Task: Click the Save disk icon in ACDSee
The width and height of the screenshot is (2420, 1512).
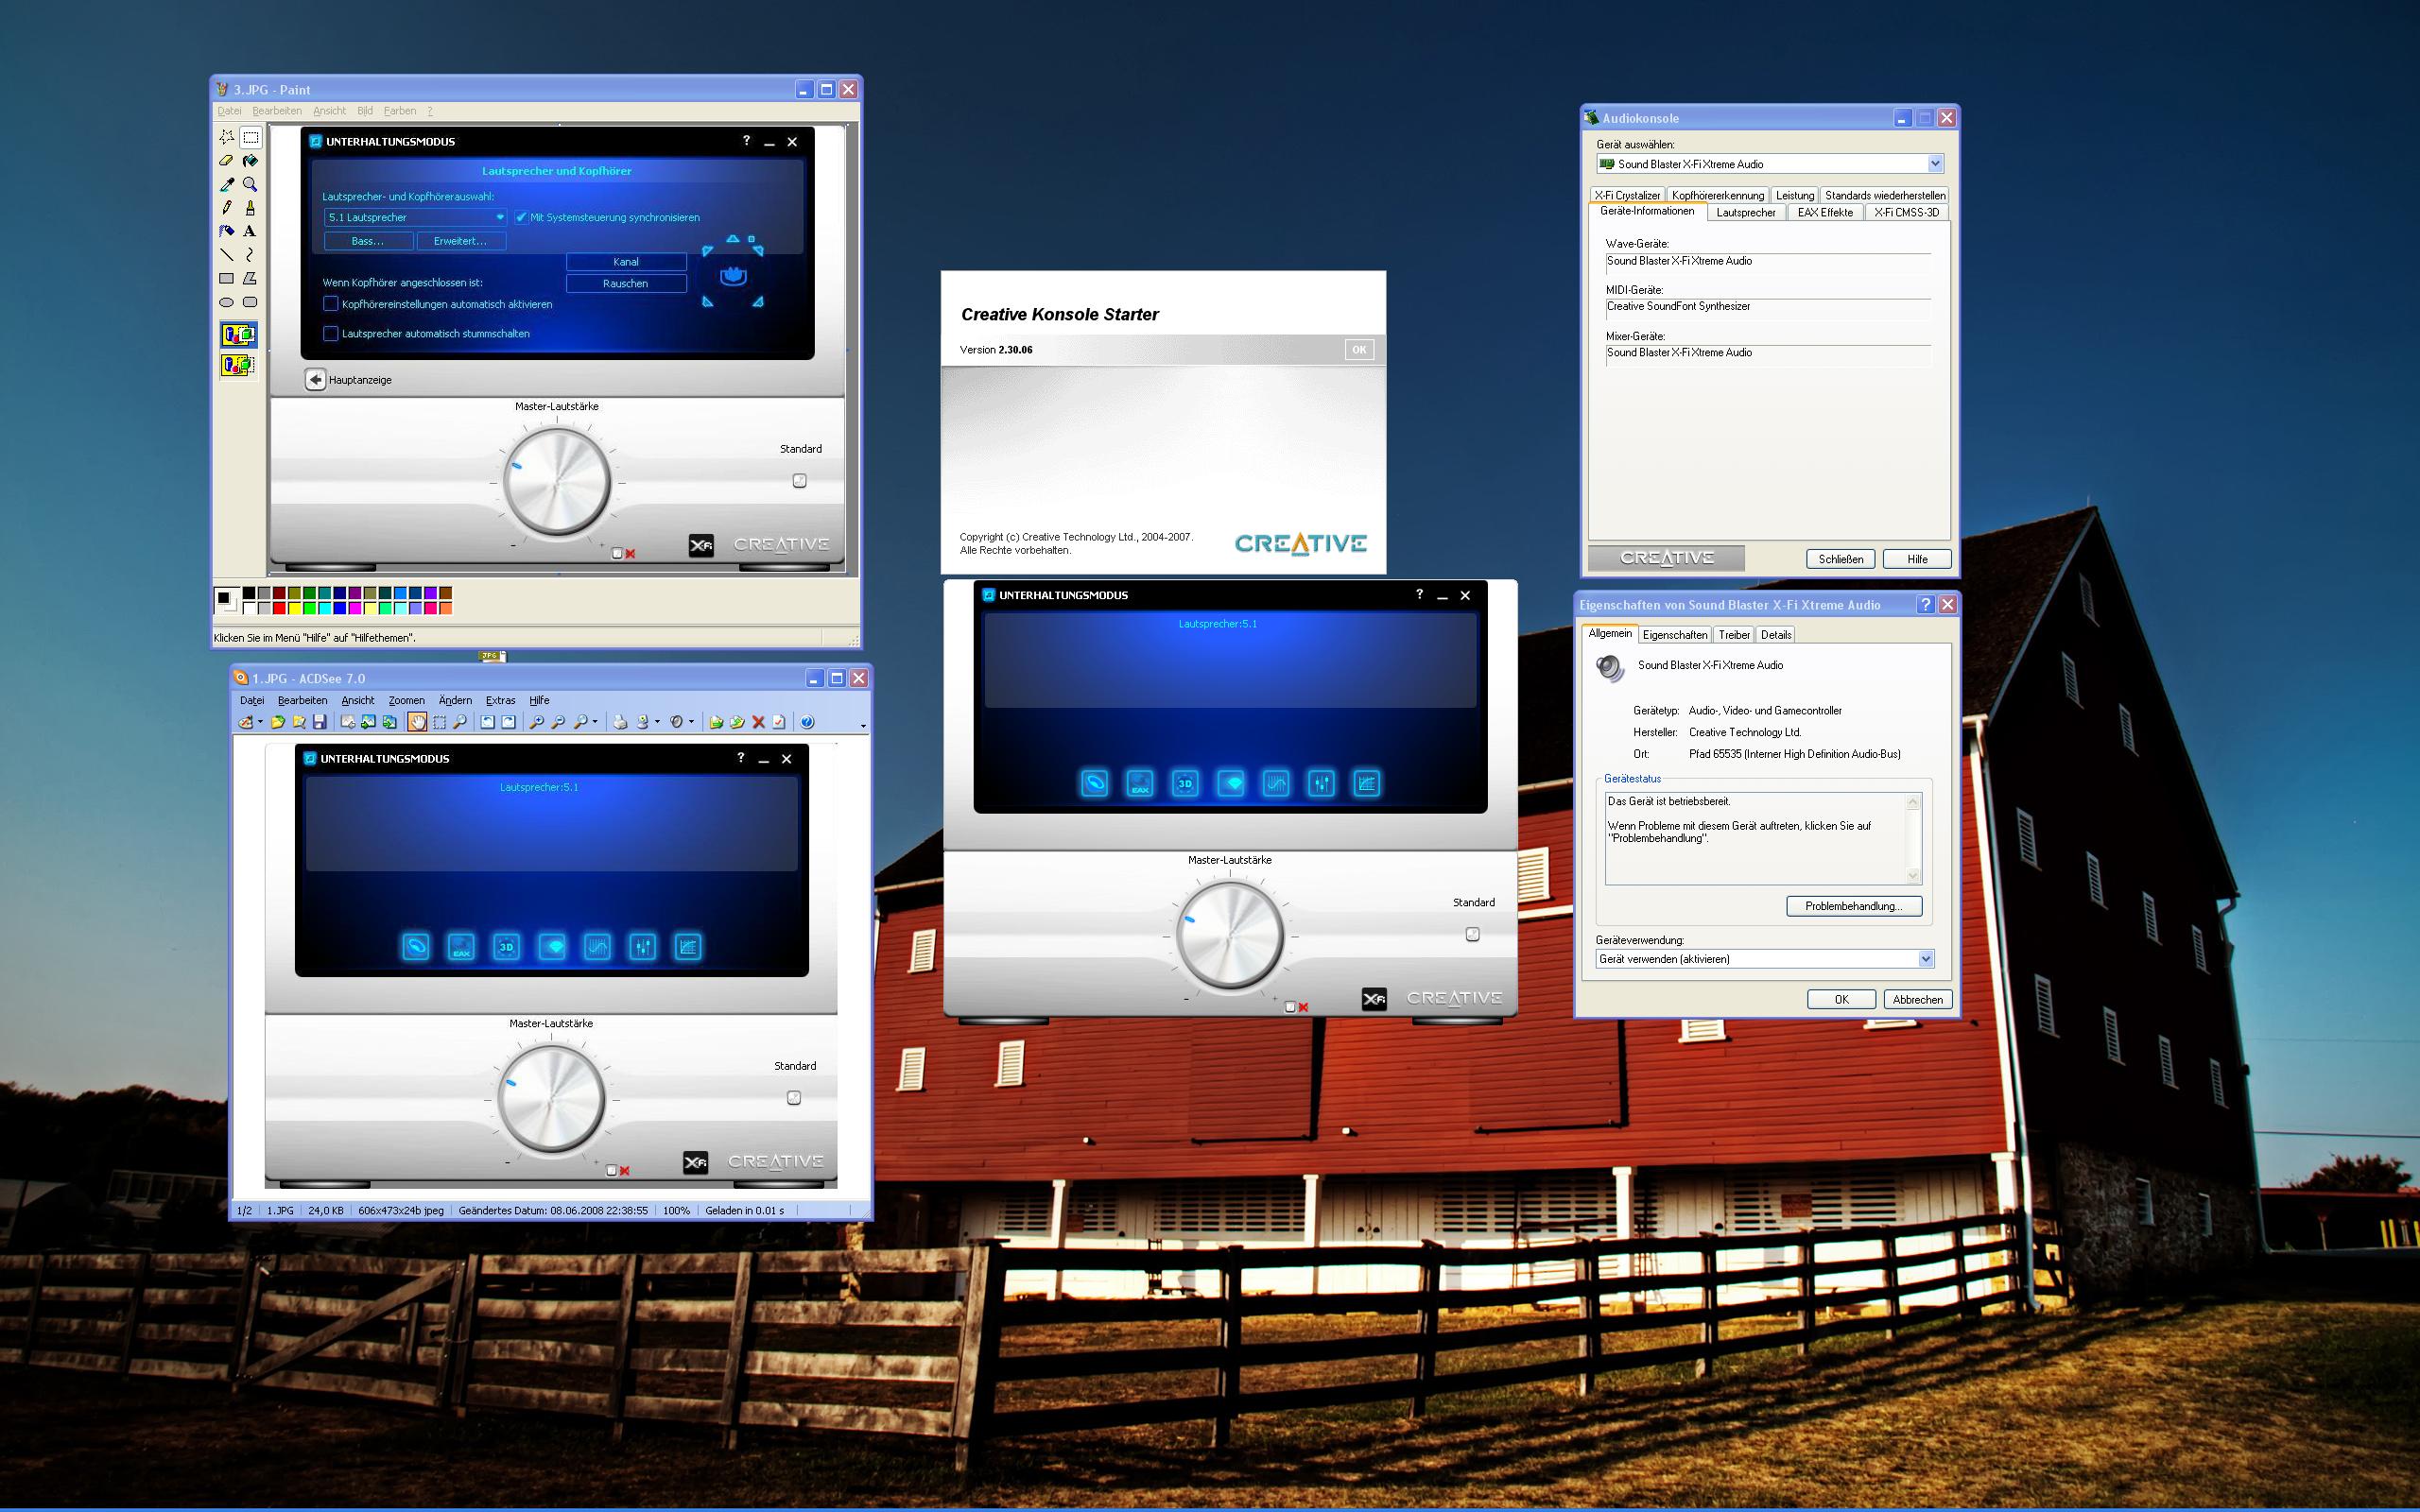Action: click(x=320, y=722)
